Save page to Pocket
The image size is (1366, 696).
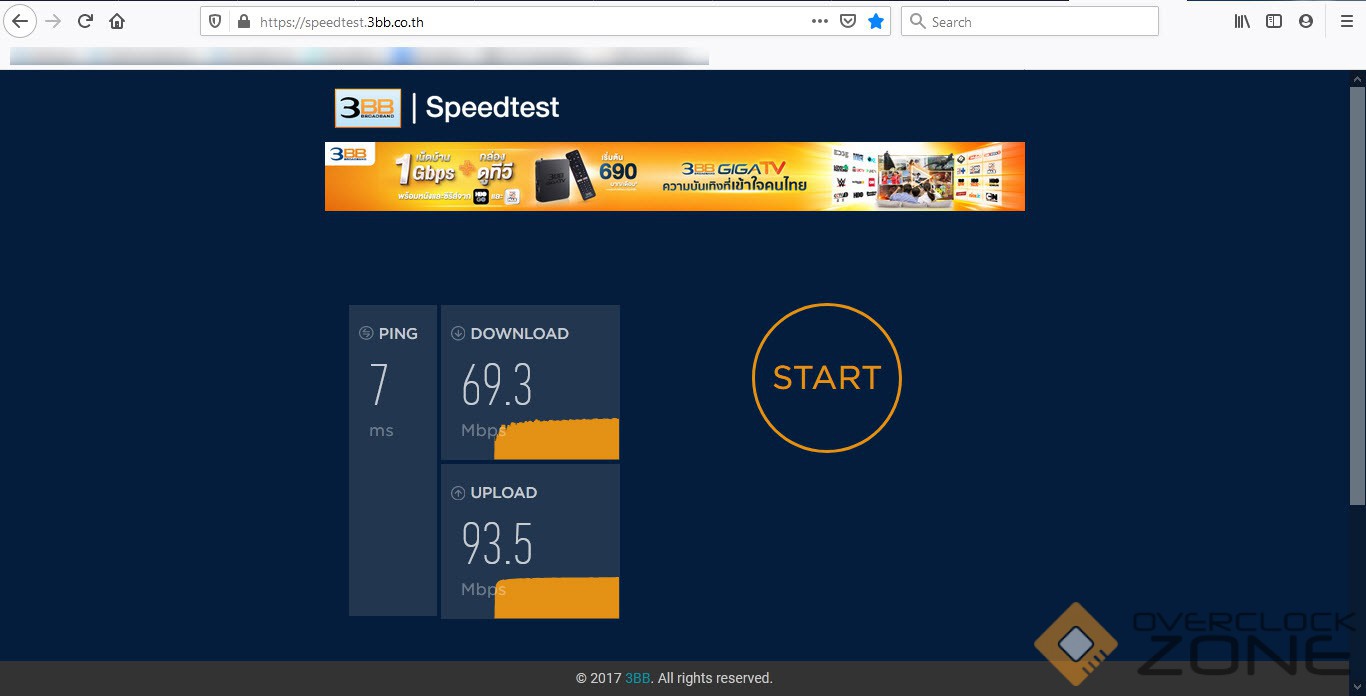point(848,21)
